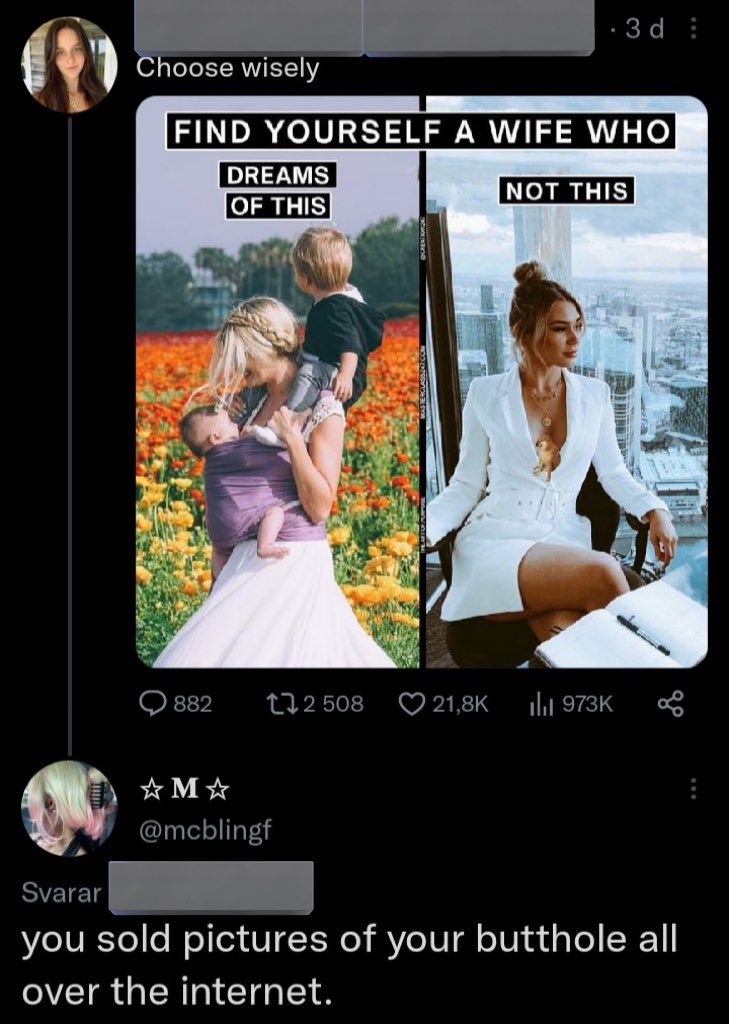Image resolution: width=729 pixels, height=1024 pixels.
Task: Click the reply speech bubble icon
Action: point(154,704)
